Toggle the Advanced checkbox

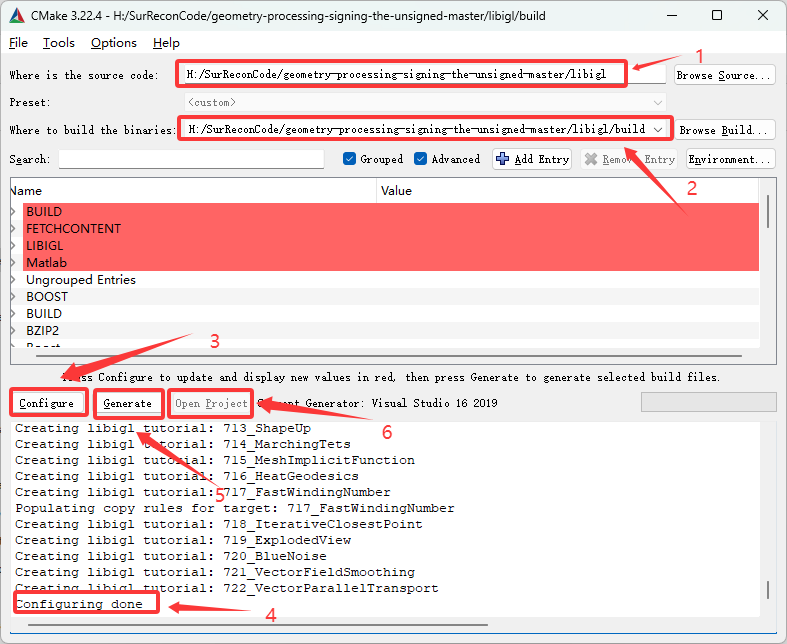pos(421,159)
